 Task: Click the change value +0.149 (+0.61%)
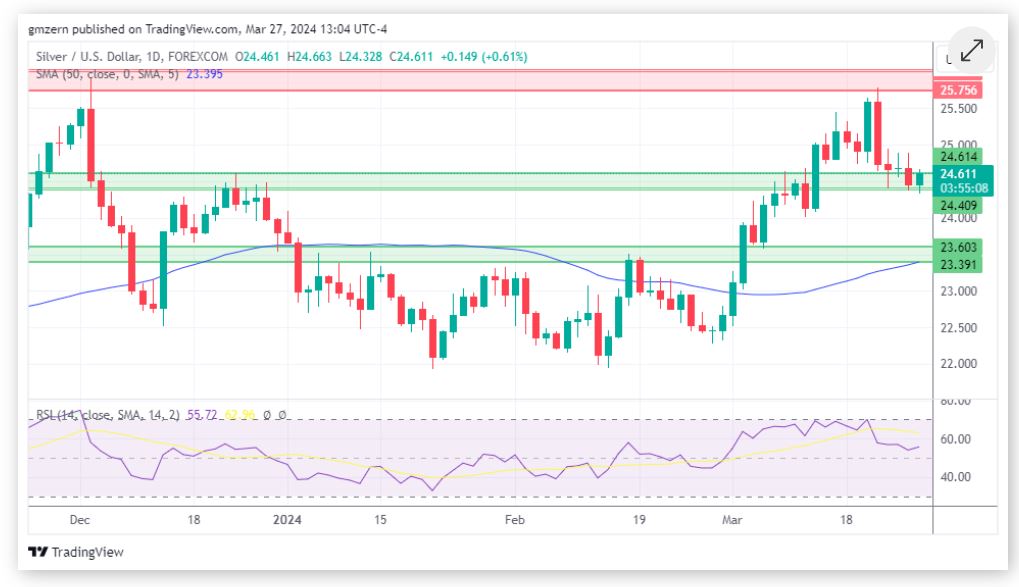coord(484,57)
